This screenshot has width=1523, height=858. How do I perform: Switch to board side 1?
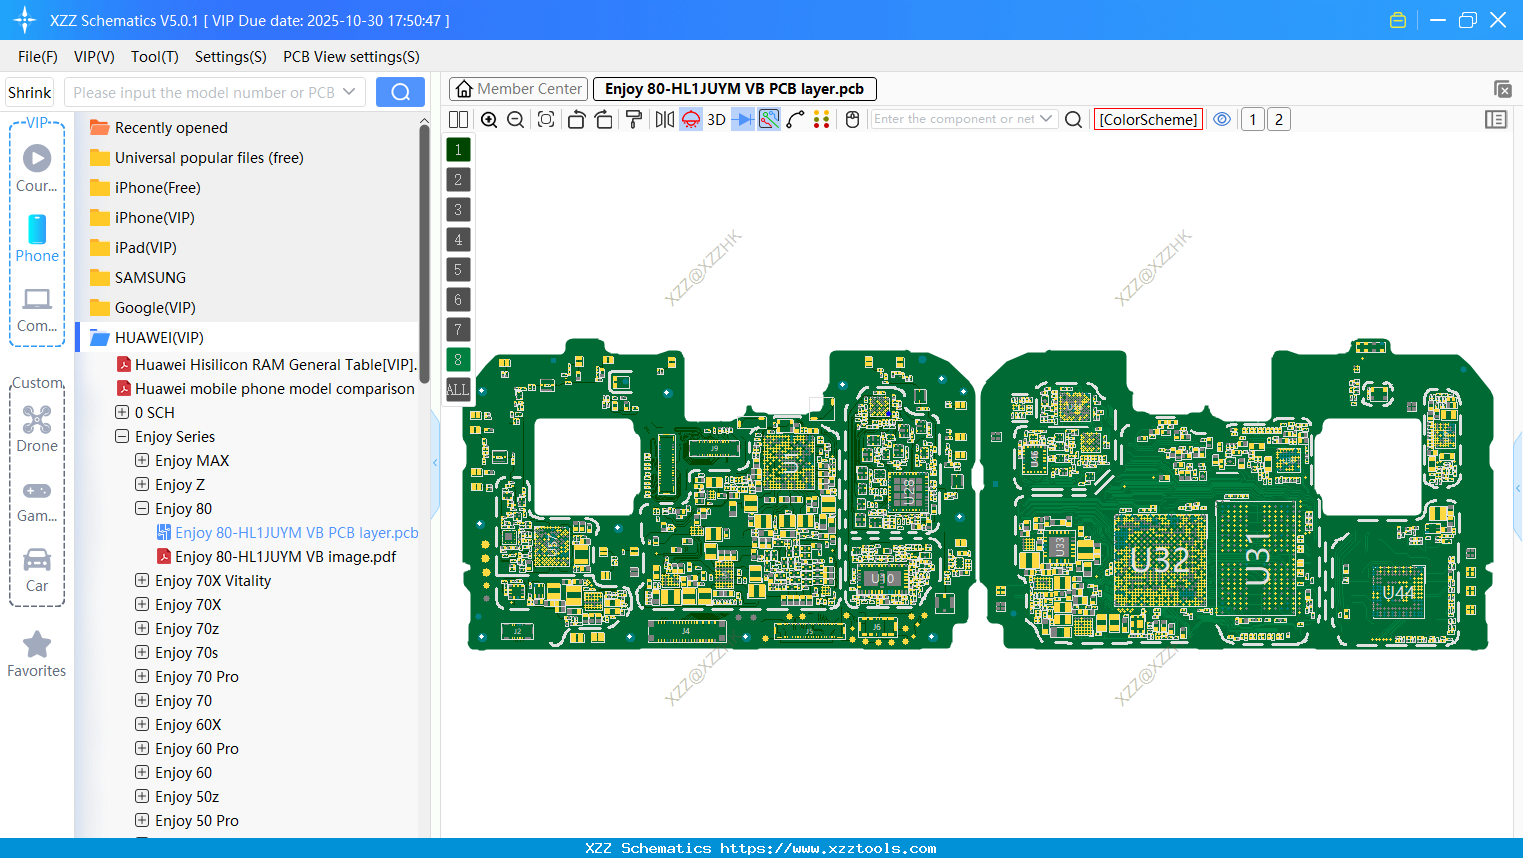coord(1253,119)
